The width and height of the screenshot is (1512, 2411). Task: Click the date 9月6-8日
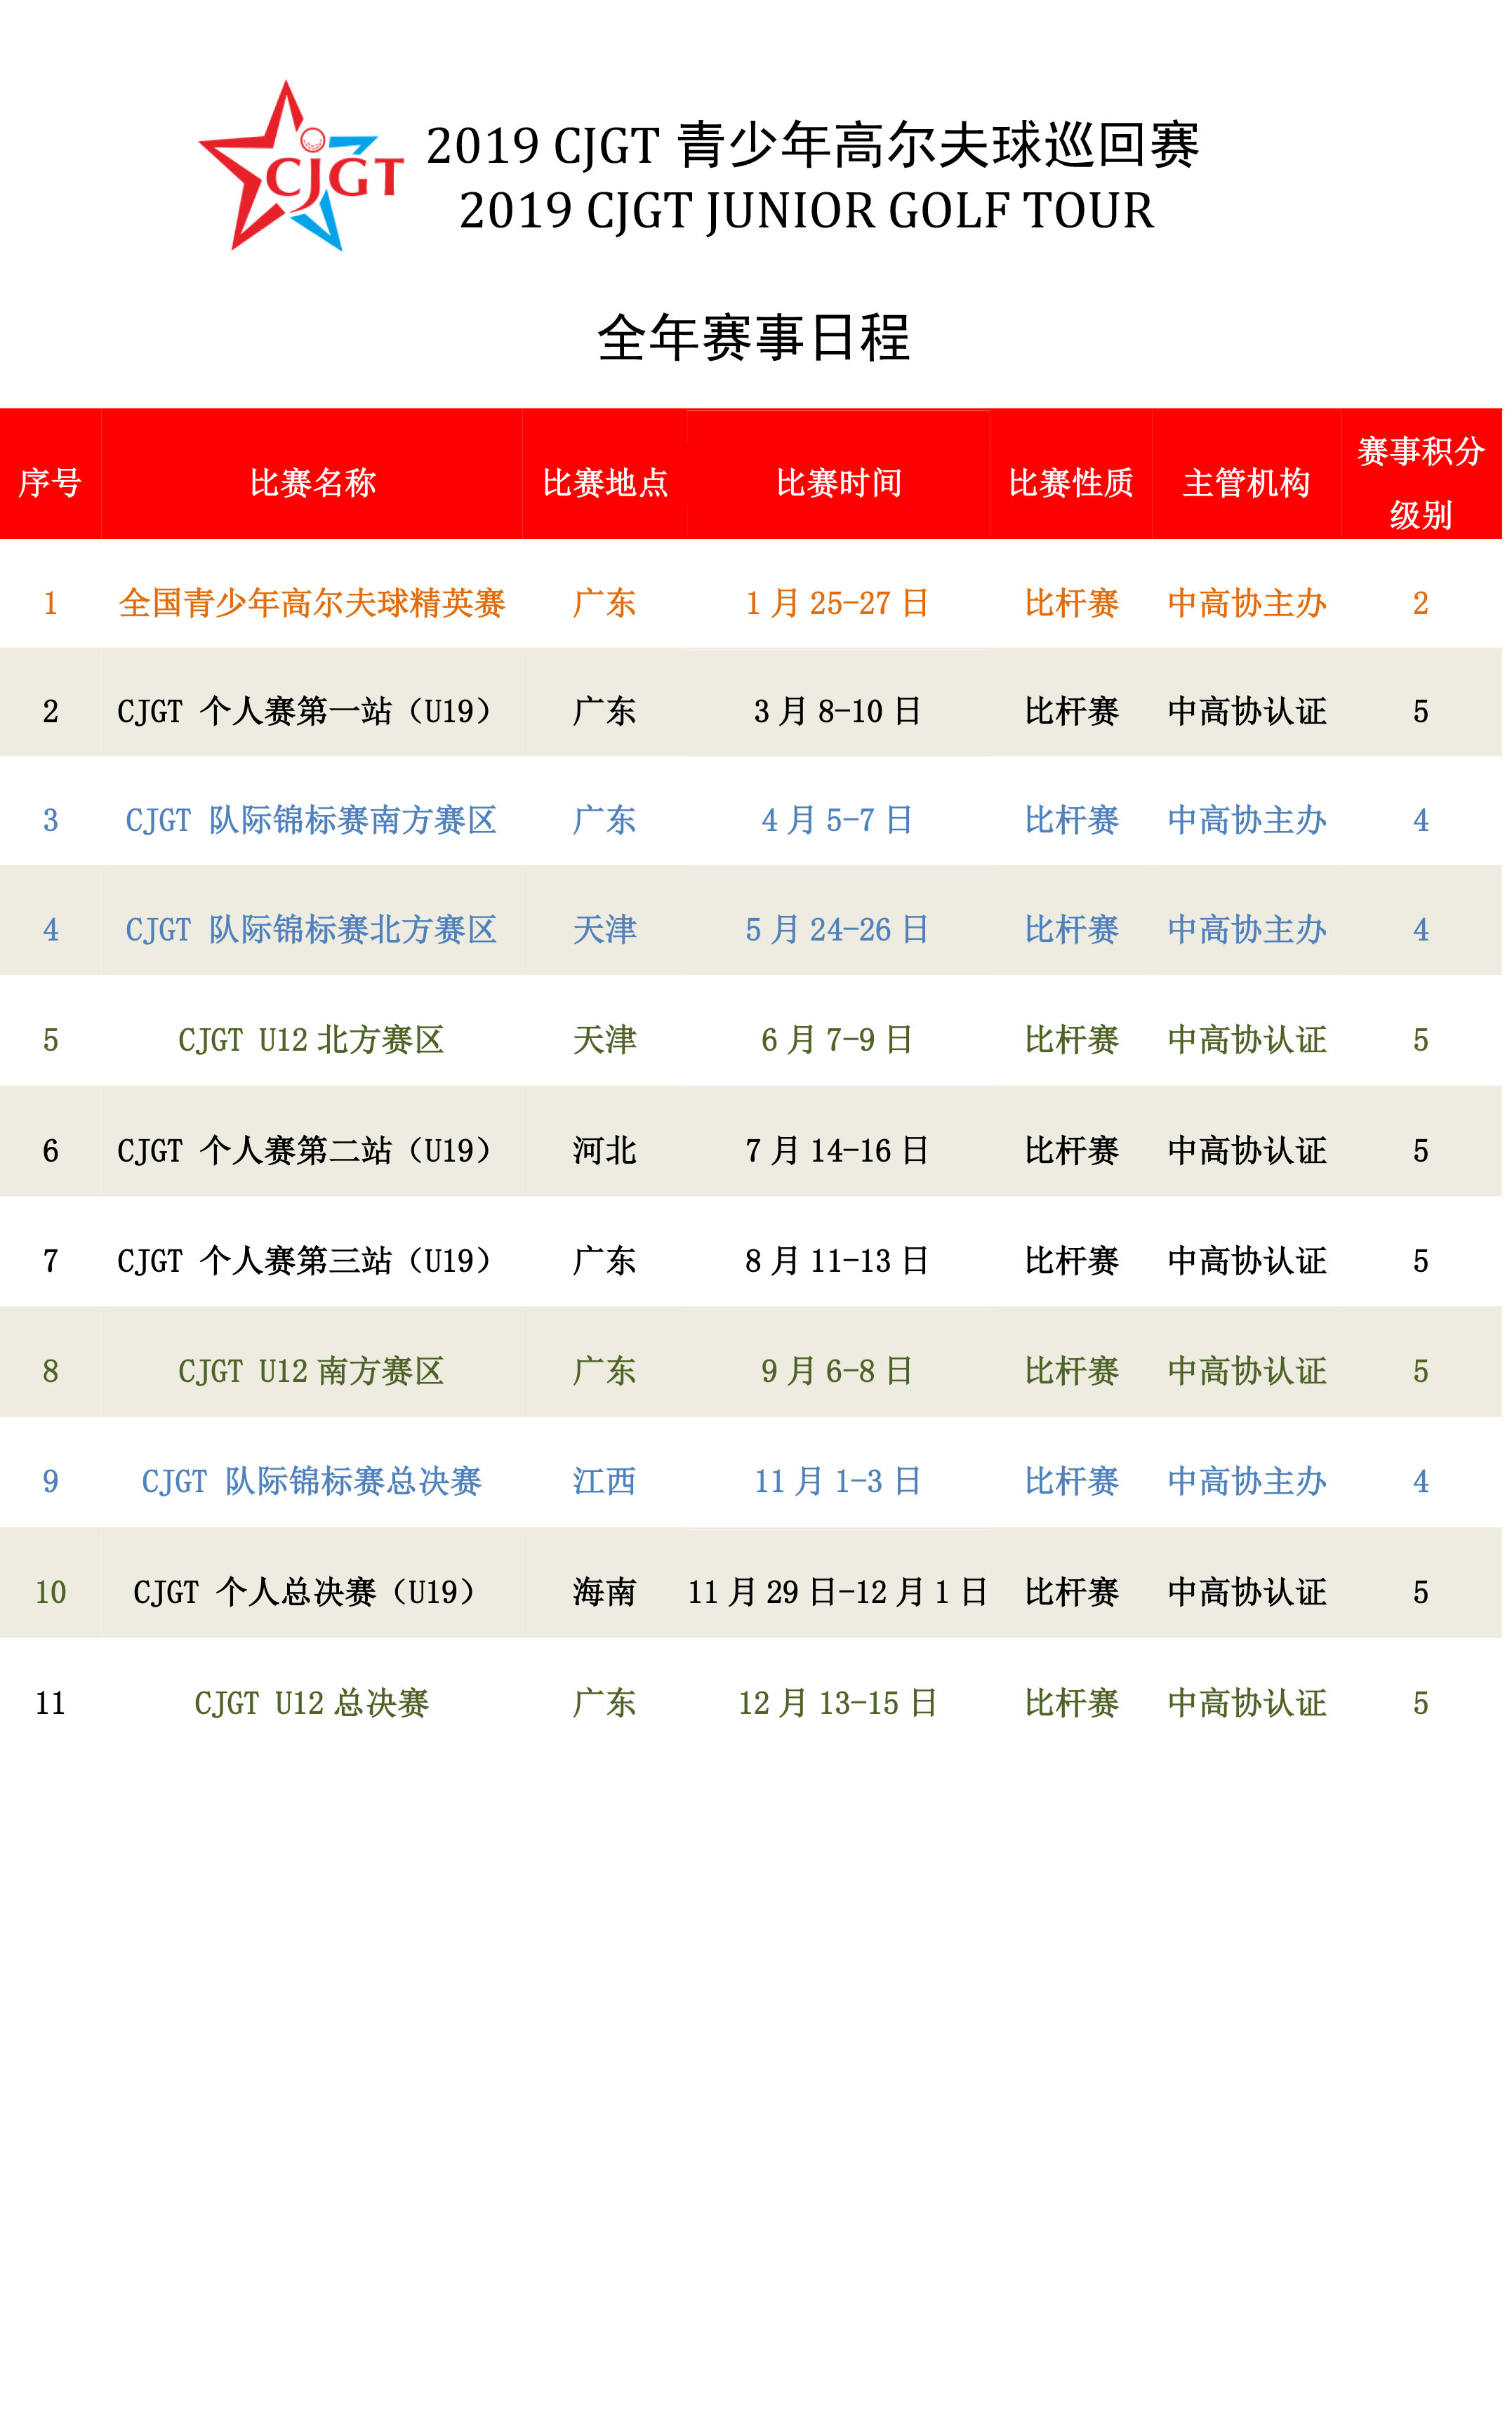click(x=838, y=1371)
